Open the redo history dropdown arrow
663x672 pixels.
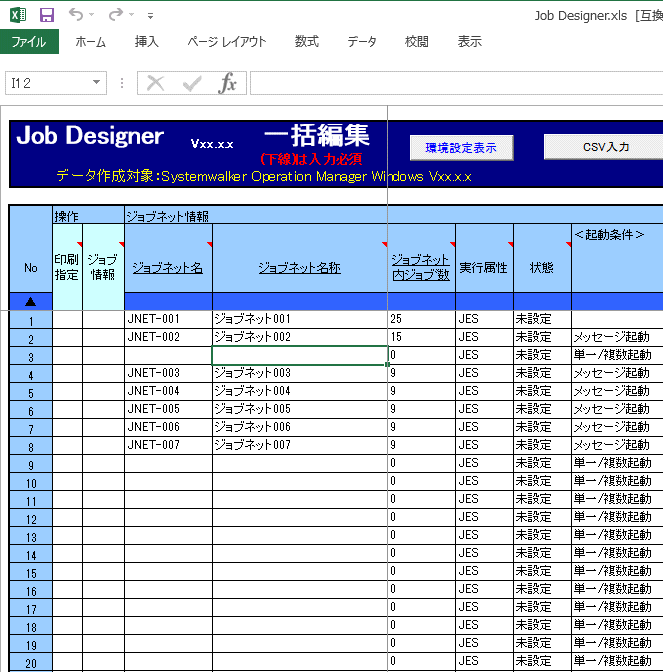pos(132,15)
